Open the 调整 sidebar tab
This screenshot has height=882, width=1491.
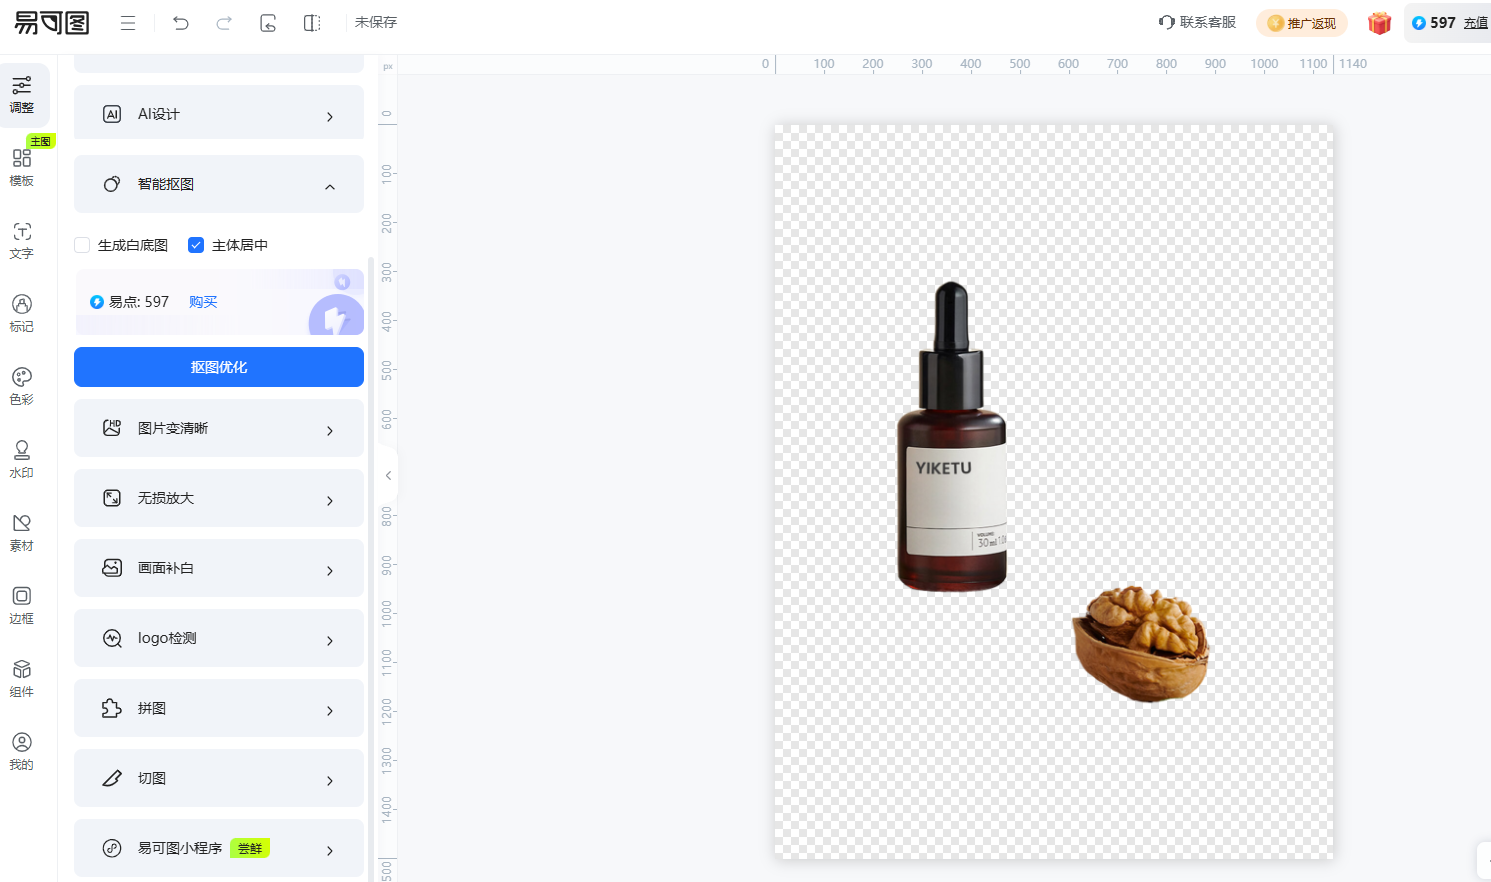[x=22, y=95]
